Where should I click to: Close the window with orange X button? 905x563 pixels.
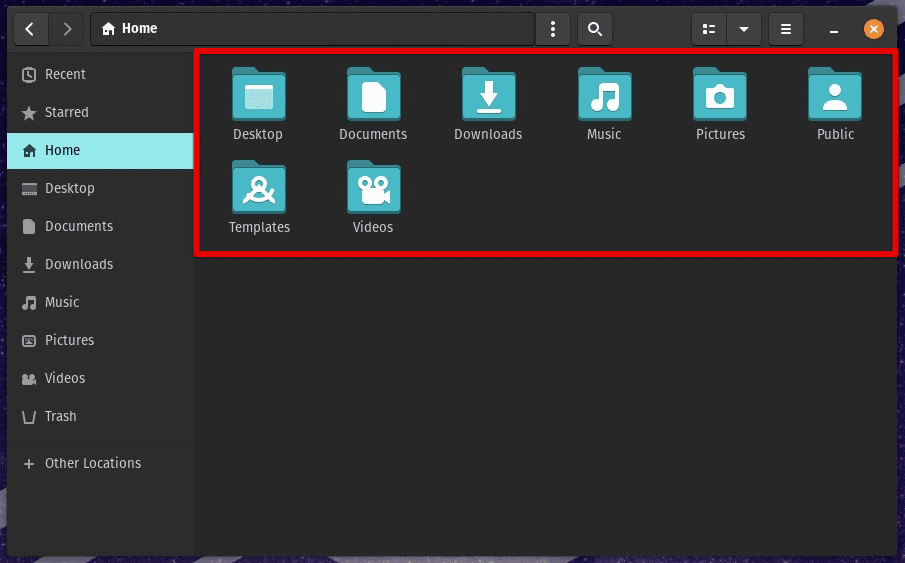874,29
